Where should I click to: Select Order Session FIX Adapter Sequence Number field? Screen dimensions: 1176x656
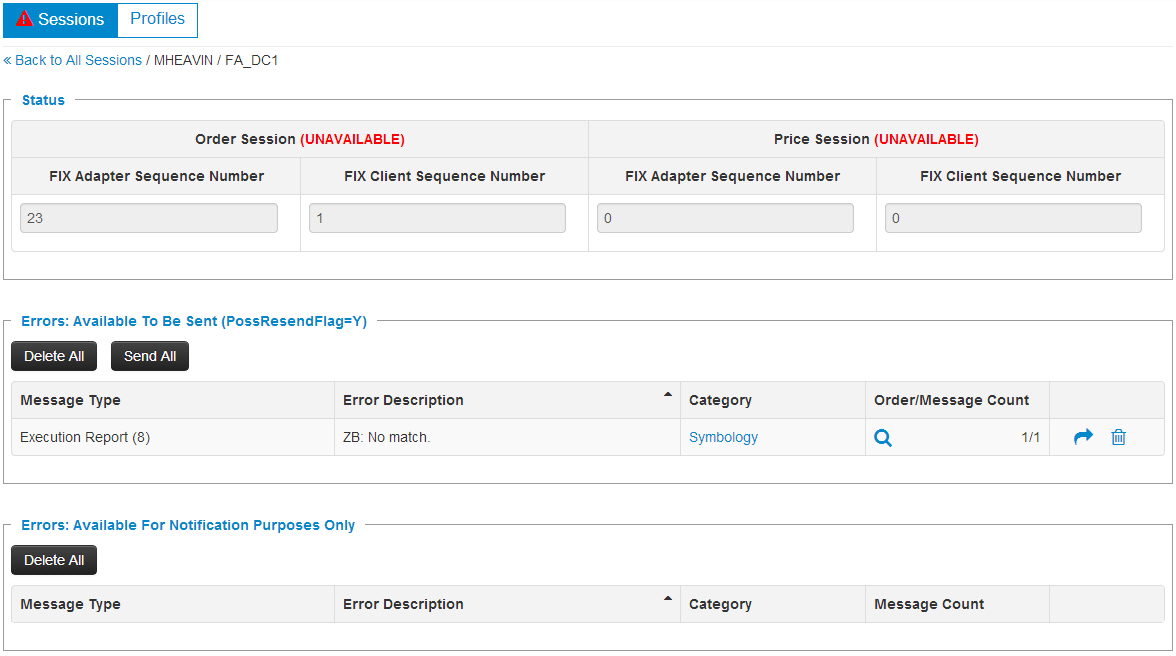click(148, 218)
